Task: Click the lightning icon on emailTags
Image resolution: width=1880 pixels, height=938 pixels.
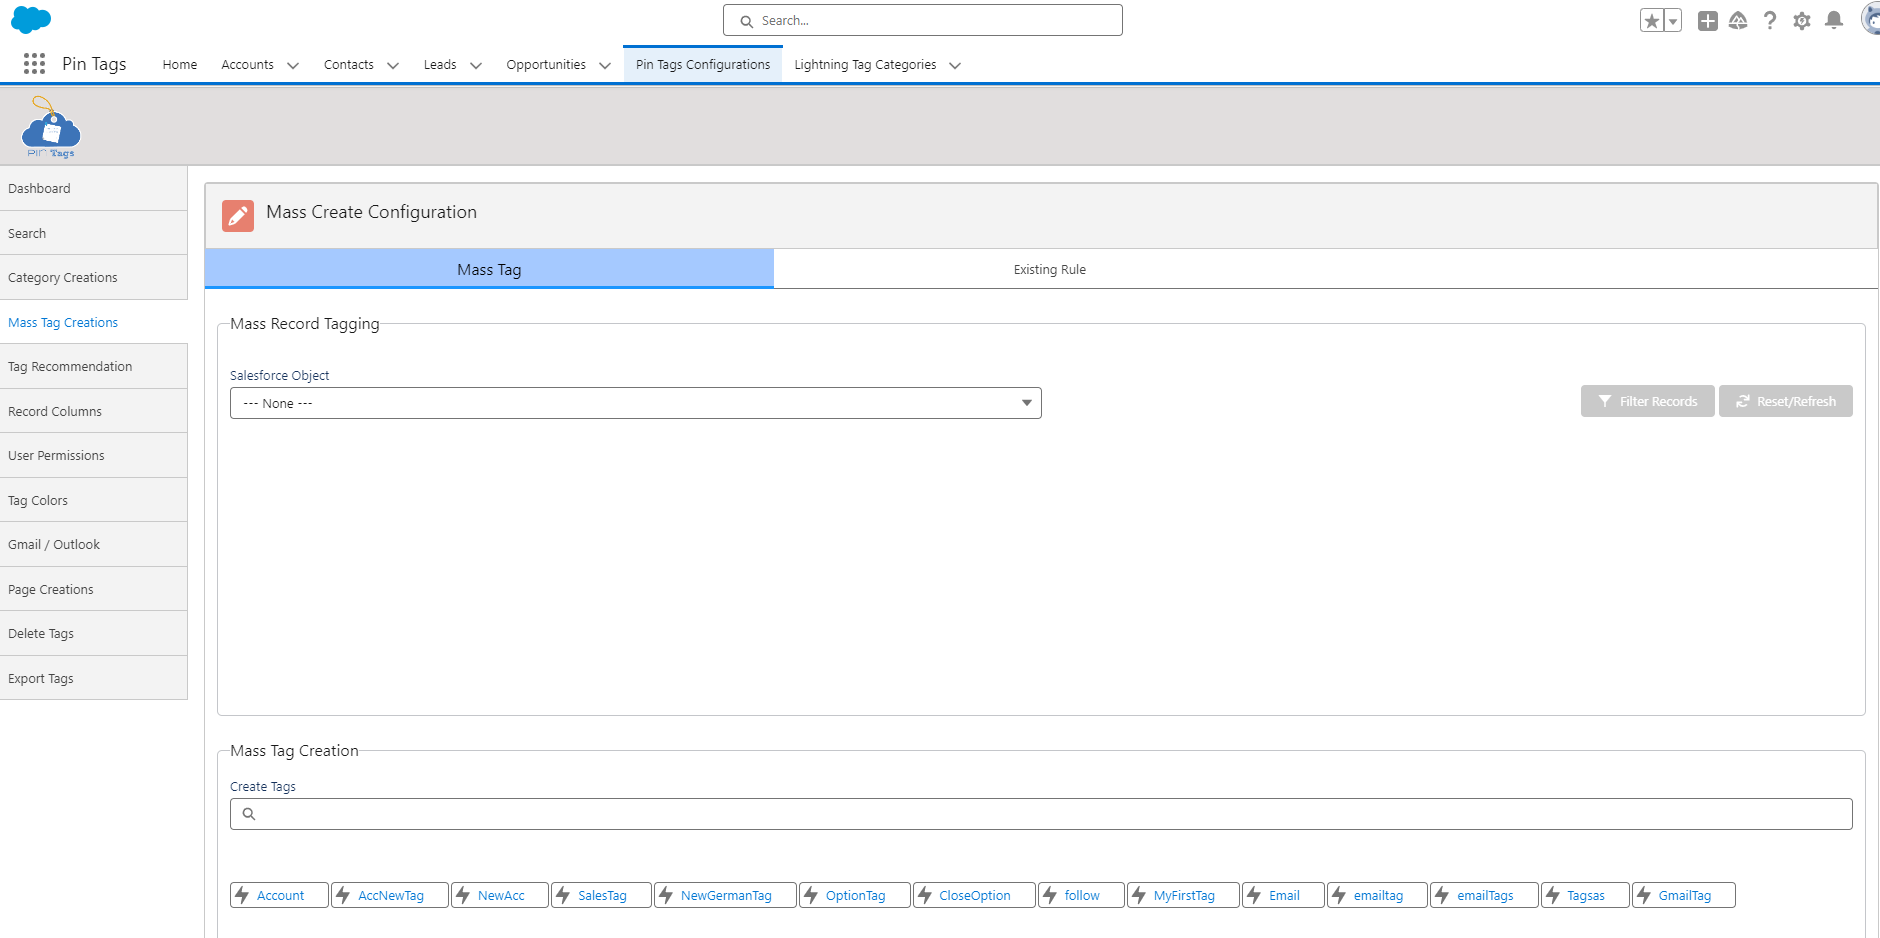Action: tap(1442, 895)
